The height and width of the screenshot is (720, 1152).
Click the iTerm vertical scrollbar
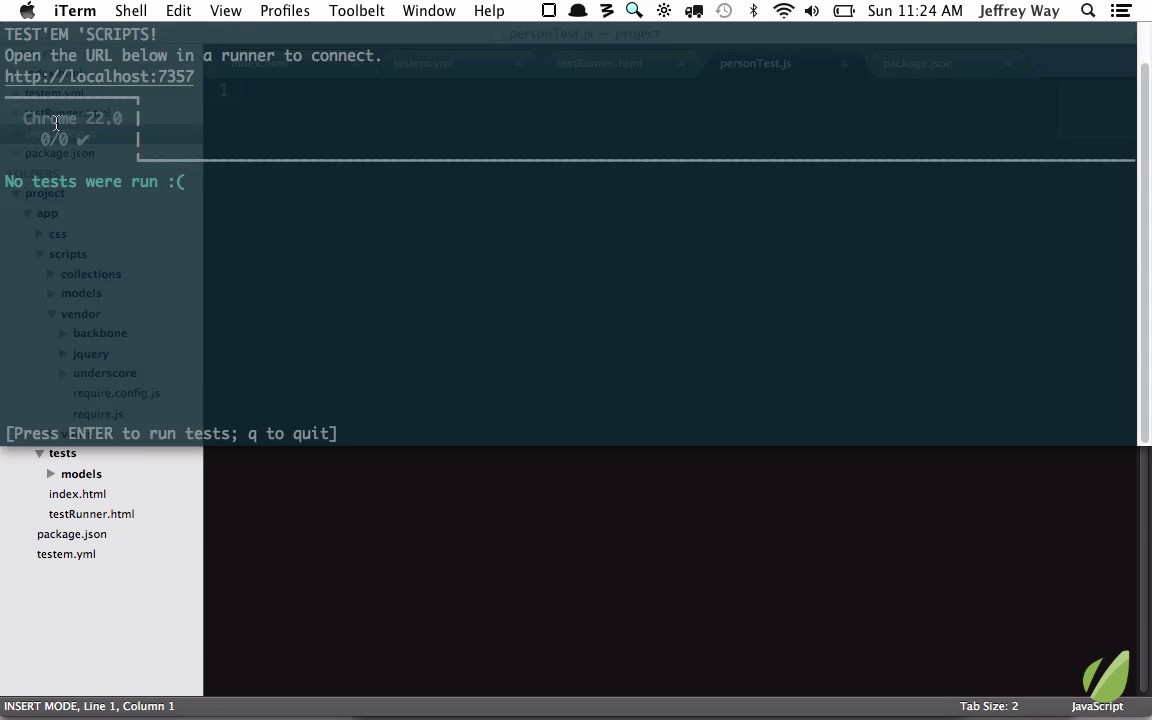[1145, 253]
